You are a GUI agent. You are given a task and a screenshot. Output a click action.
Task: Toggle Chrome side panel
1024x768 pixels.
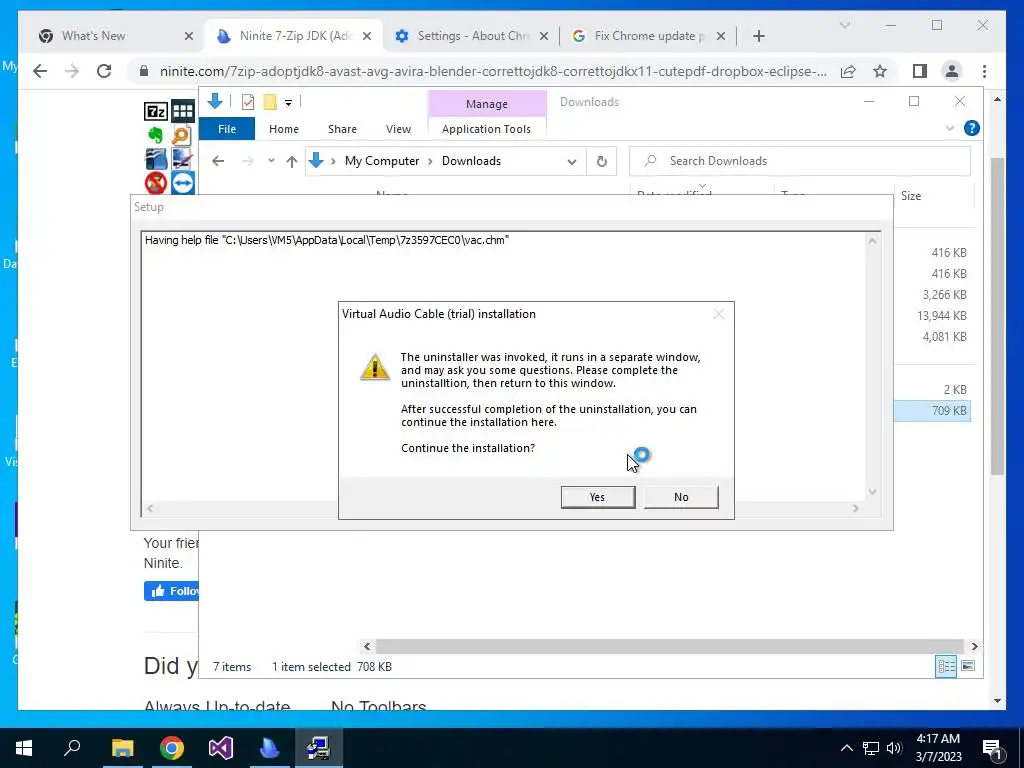pyautogui.click(x=920, y=71)
